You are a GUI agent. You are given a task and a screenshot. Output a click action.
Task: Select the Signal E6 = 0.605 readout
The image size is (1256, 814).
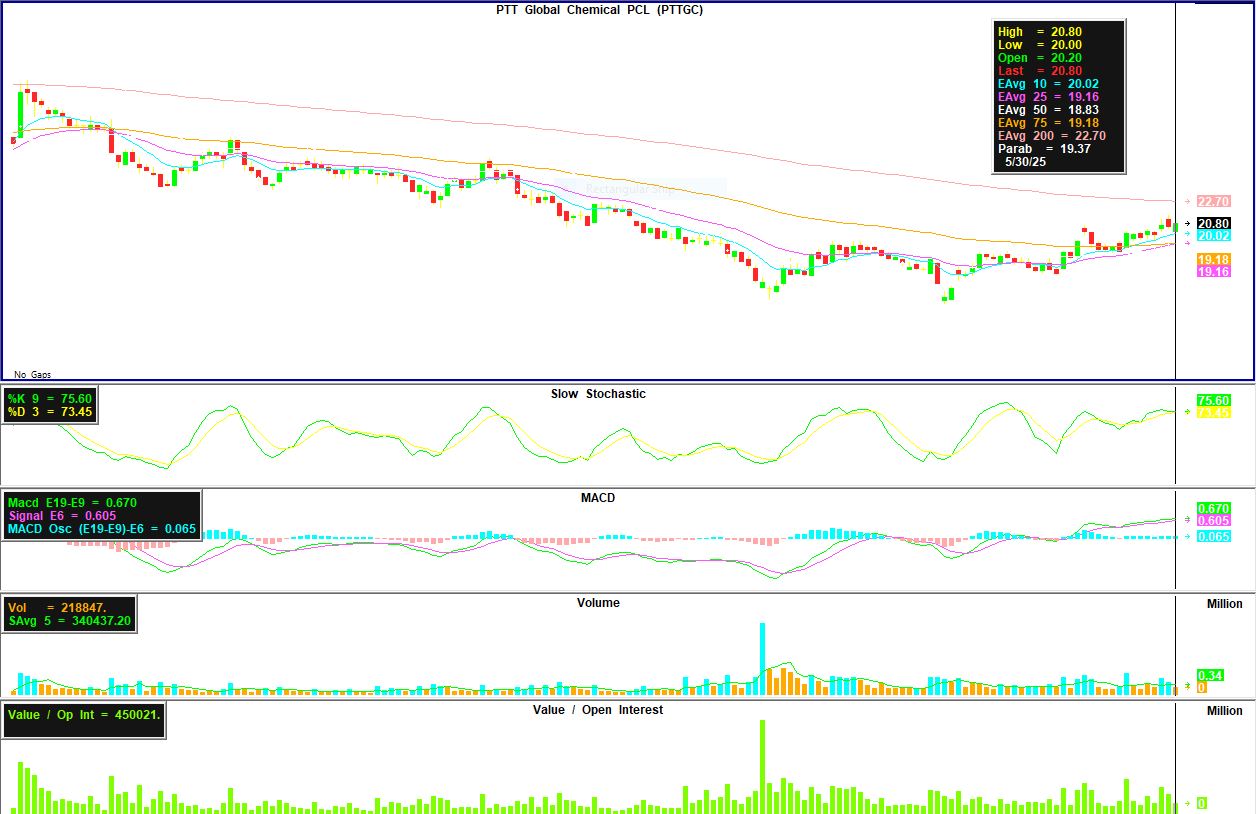coord(62,516)
